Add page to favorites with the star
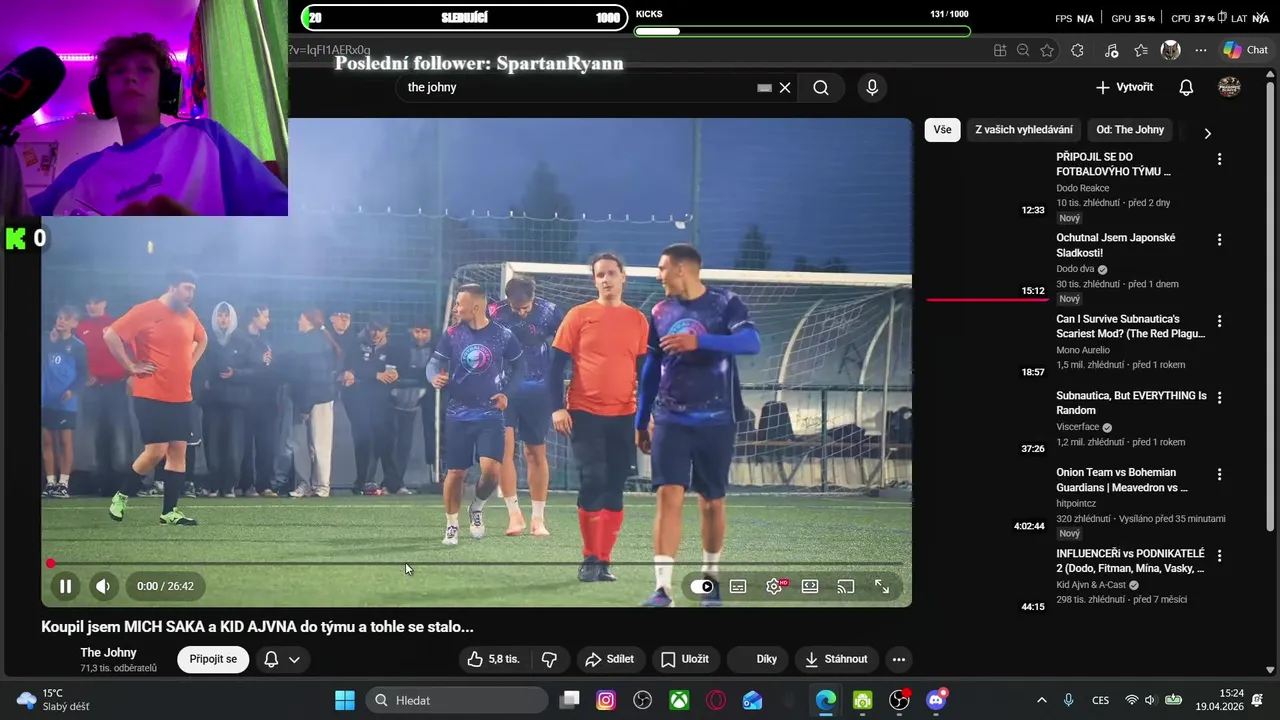The height and width of the screenshot is (720, 1280). point(1047,50)
